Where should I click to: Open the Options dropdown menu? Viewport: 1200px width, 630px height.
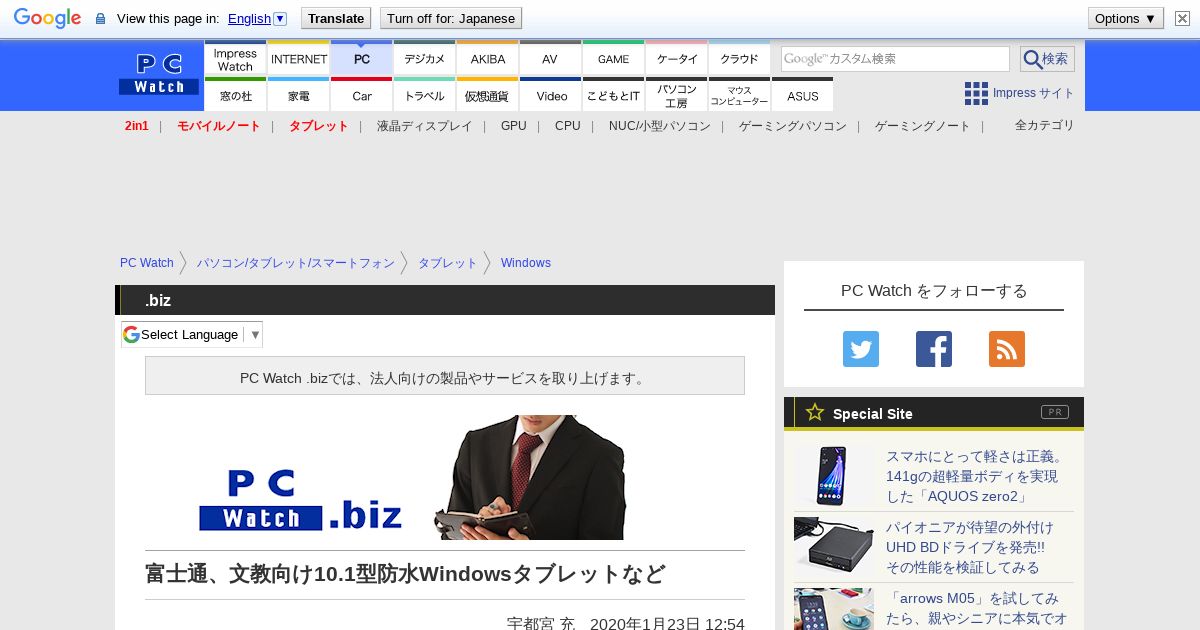coord(1125,18)
